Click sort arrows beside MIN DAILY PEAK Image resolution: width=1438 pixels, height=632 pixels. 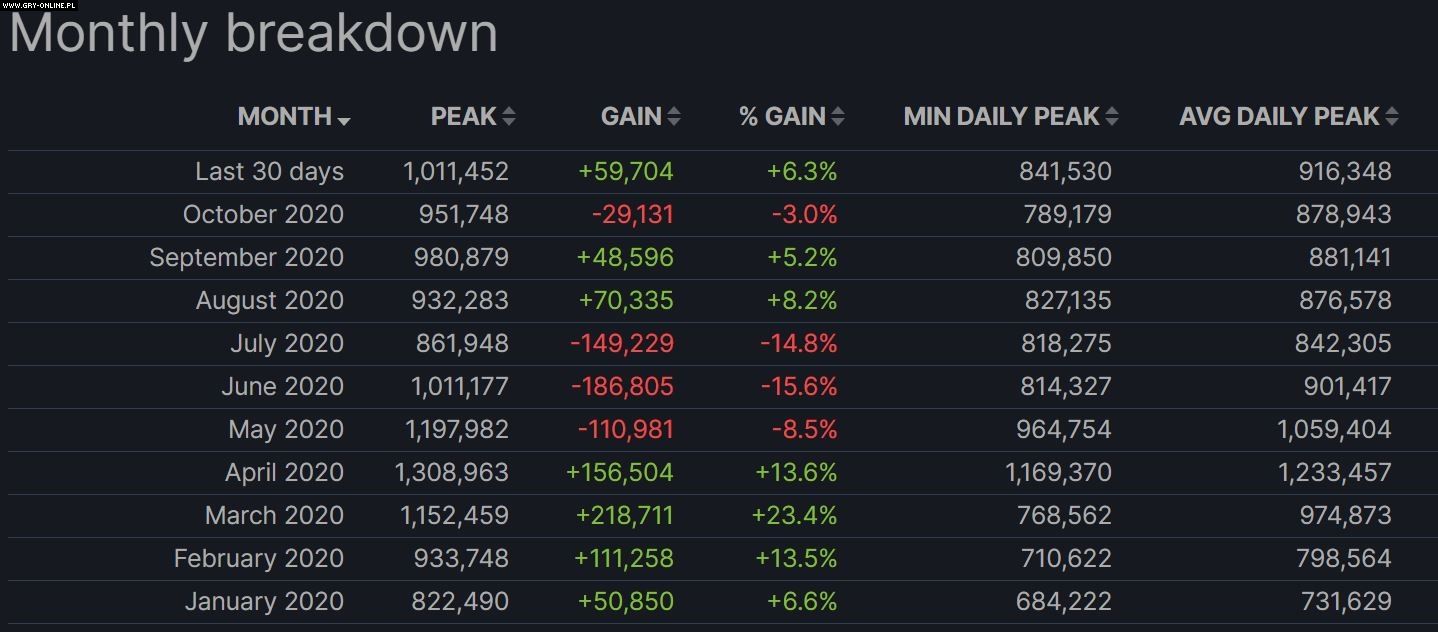coord(1112,117)
